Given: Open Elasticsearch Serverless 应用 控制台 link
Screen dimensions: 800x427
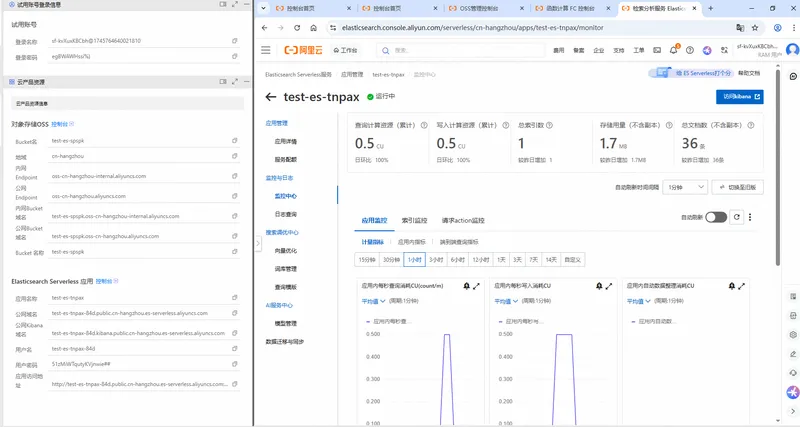Looking at the screenshot, I should (x=107, y=281).
